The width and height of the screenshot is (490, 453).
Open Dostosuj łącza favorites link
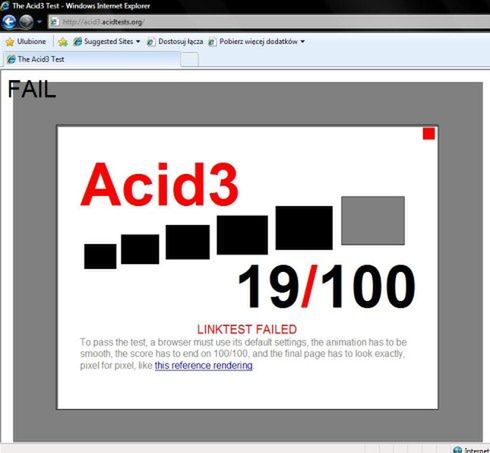(175, 42)
